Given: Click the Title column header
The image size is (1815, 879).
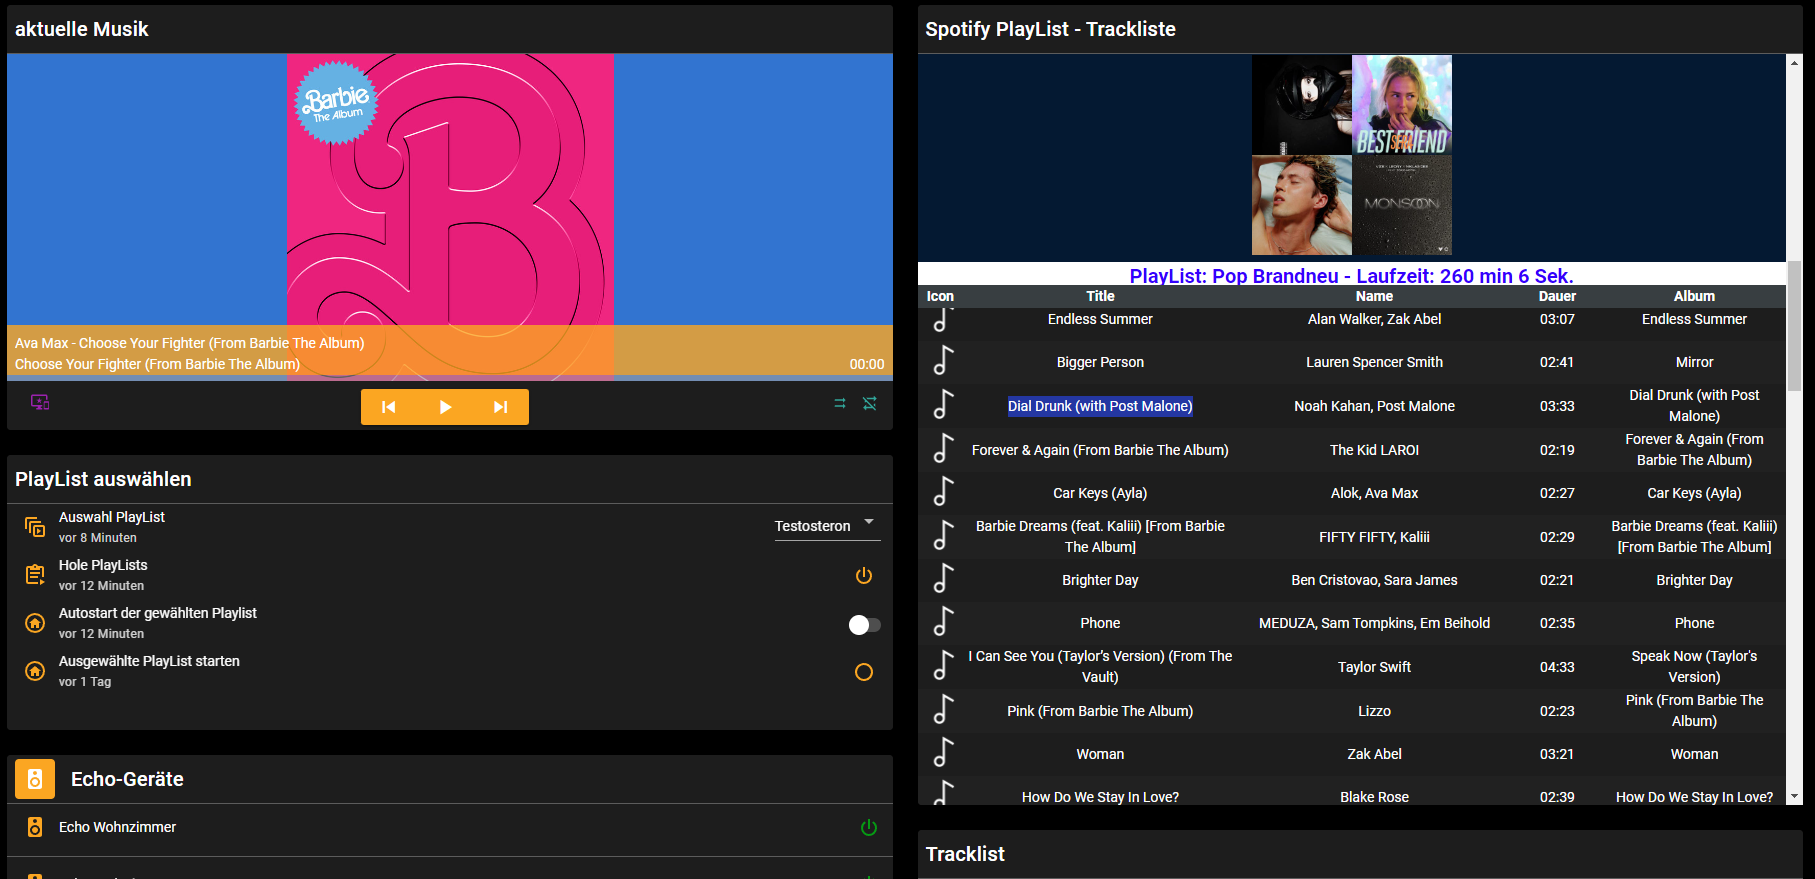Looking at the screenshot, I should [1100, 296].
